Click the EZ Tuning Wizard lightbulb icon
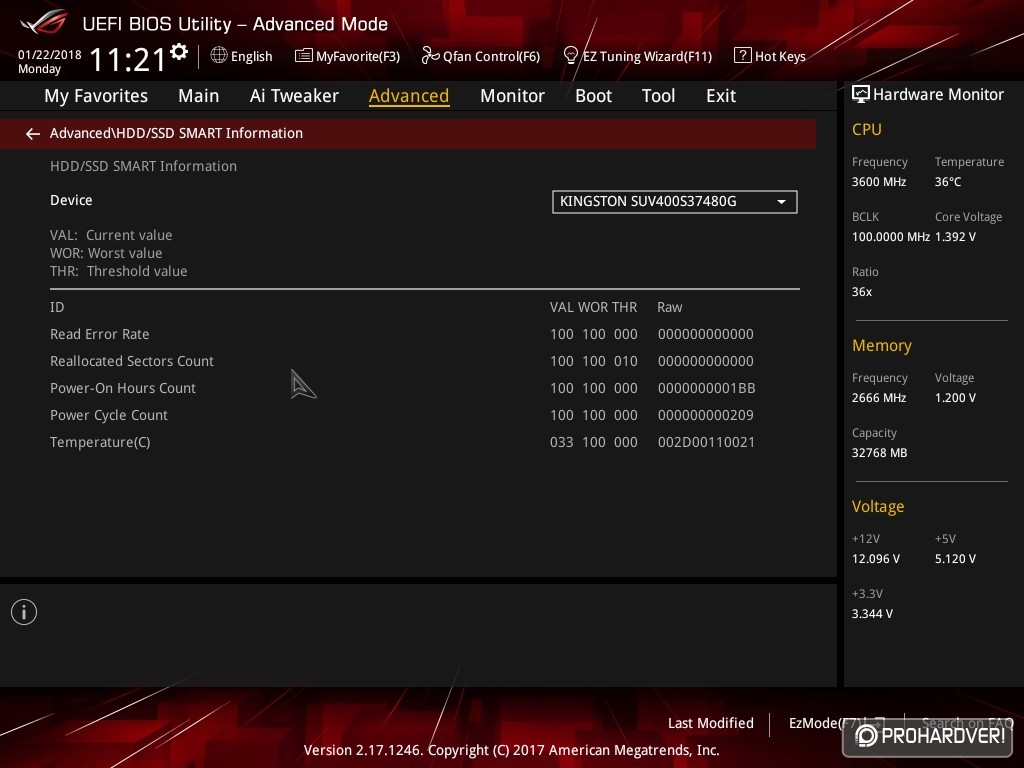This screenshot has height=768, width=1024. [x=570, y=56]
